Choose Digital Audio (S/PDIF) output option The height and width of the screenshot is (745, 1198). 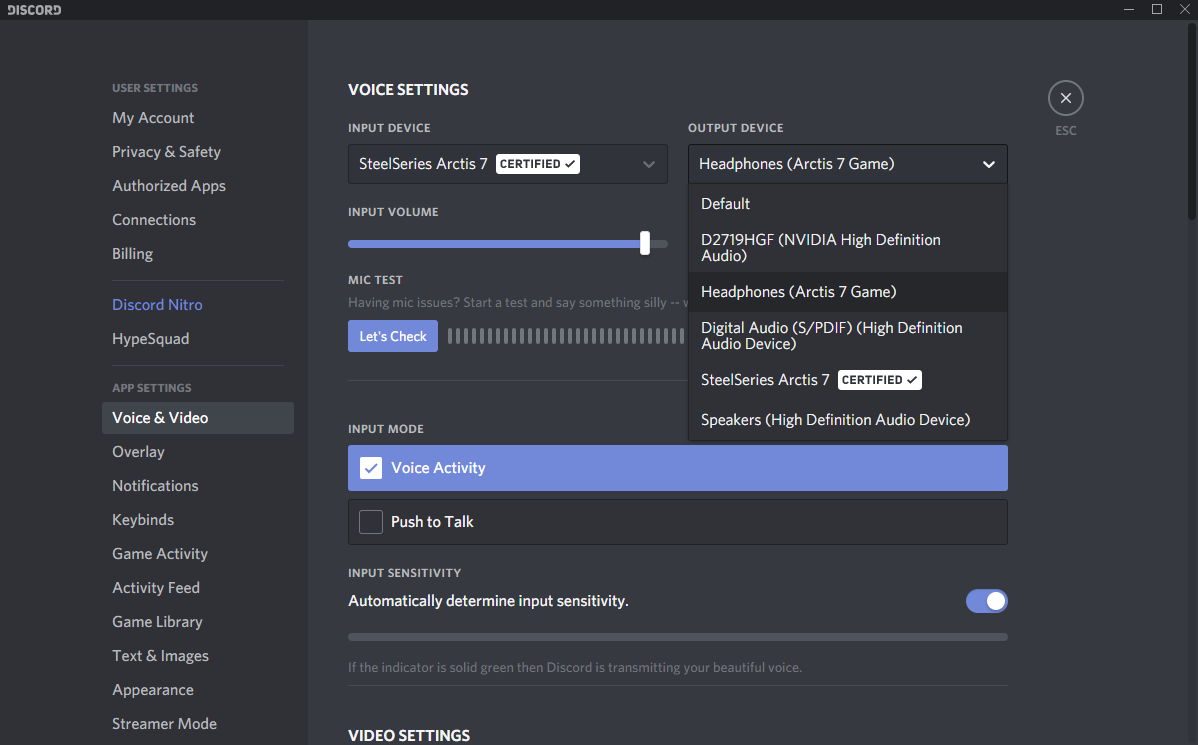(847, 335)
